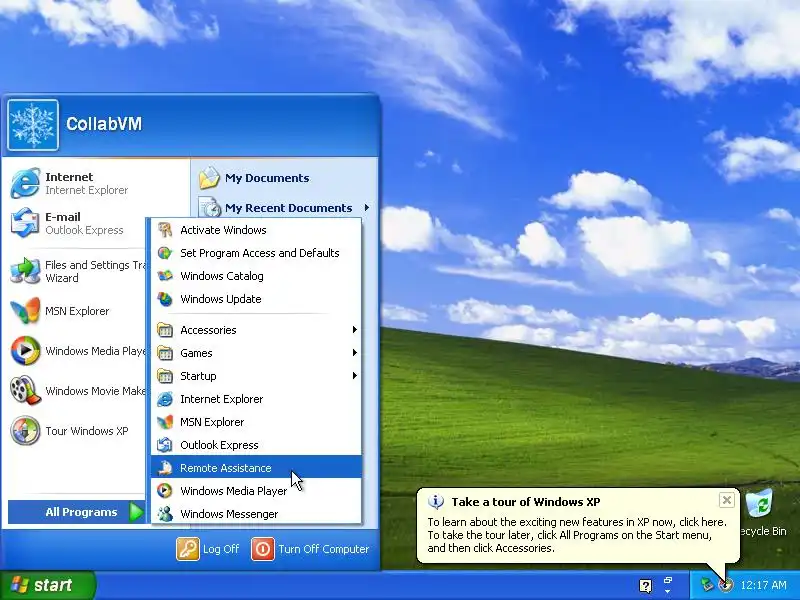
Task: Choose Windows Update menu entry
Action: point(256,298)
